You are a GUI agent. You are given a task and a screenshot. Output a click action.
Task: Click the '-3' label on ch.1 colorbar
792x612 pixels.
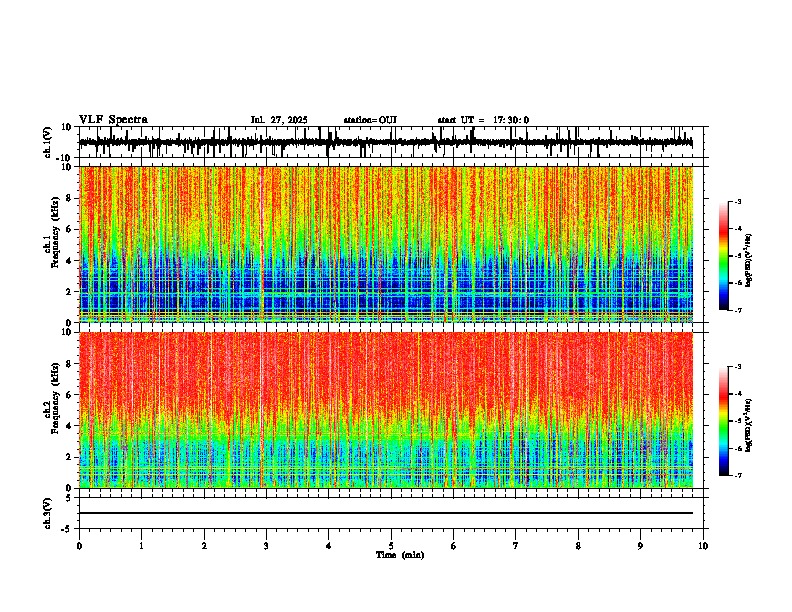point(737,201)
